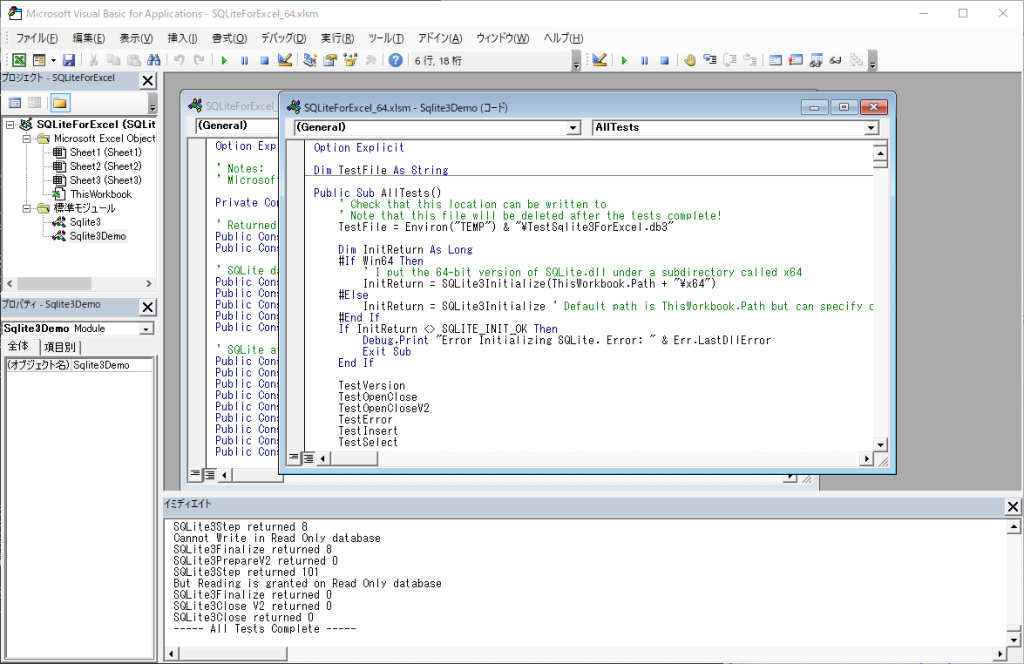Collapse the Microsoft Excel Objects folder

(x=26, y=138)
